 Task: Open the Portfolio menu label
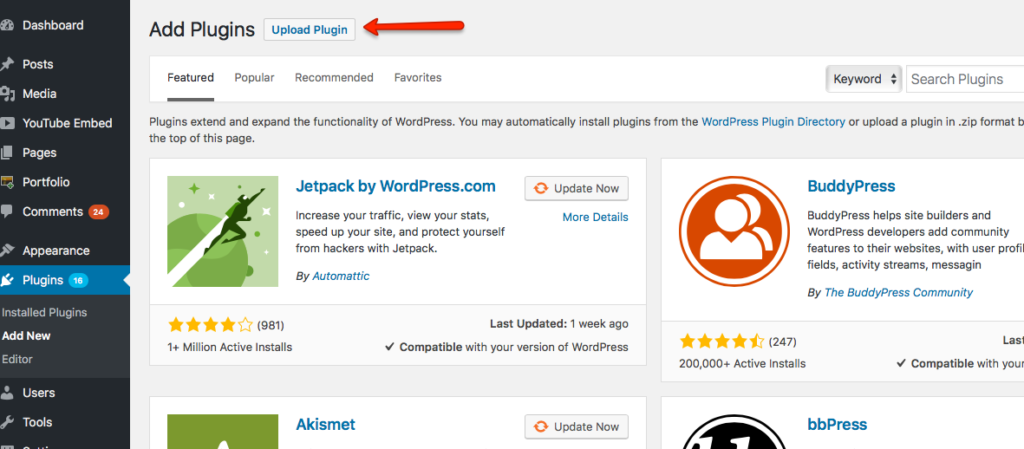[x=46, y=182]
